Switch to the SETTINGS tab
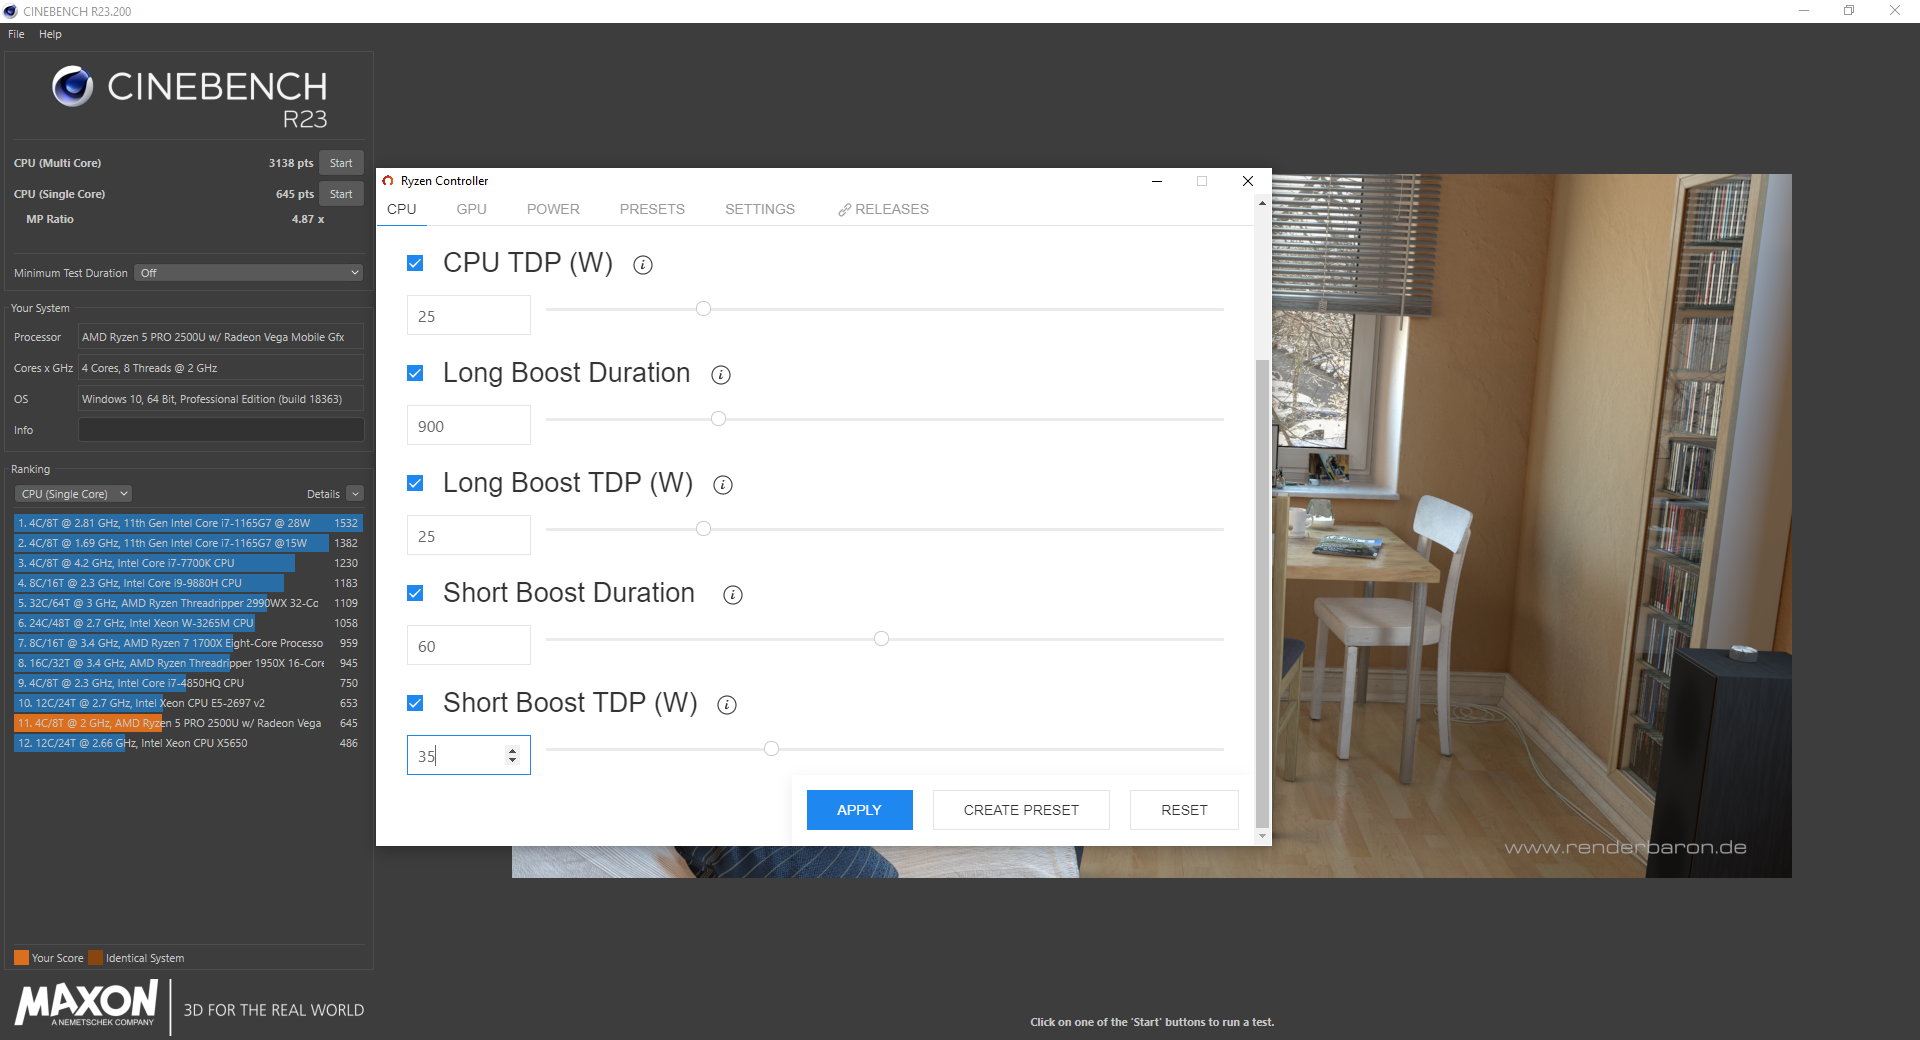 [x=760, y=209]
